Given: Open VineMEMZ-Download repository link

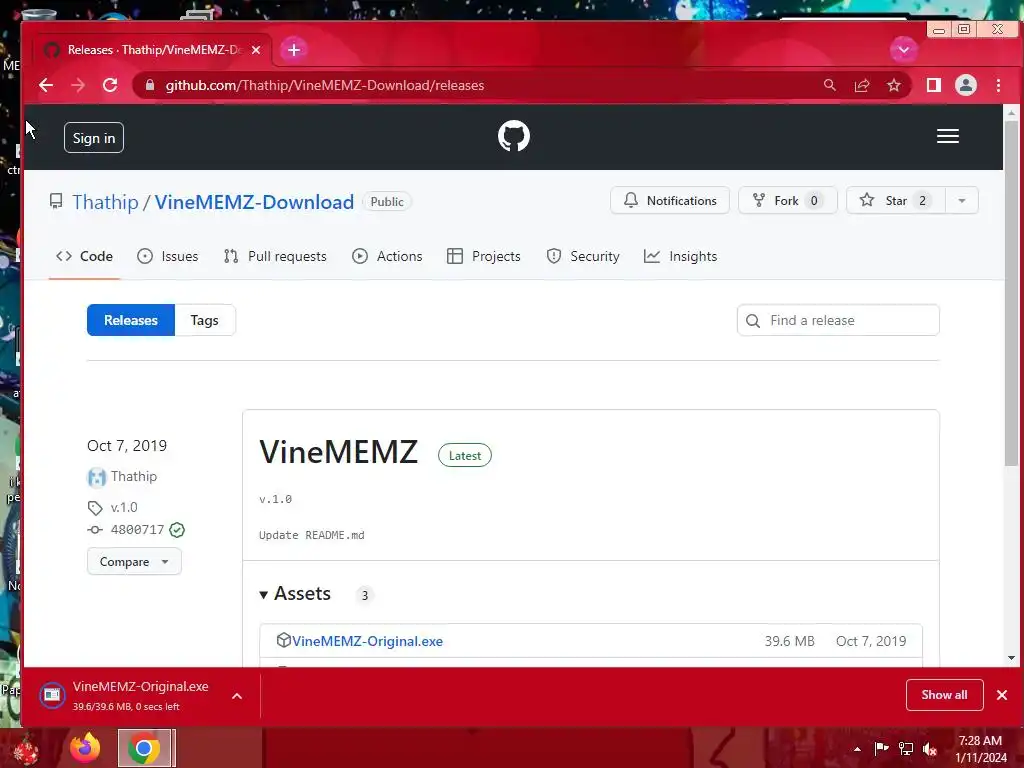Looking at the screenshot, I should (x=254, y=202).
